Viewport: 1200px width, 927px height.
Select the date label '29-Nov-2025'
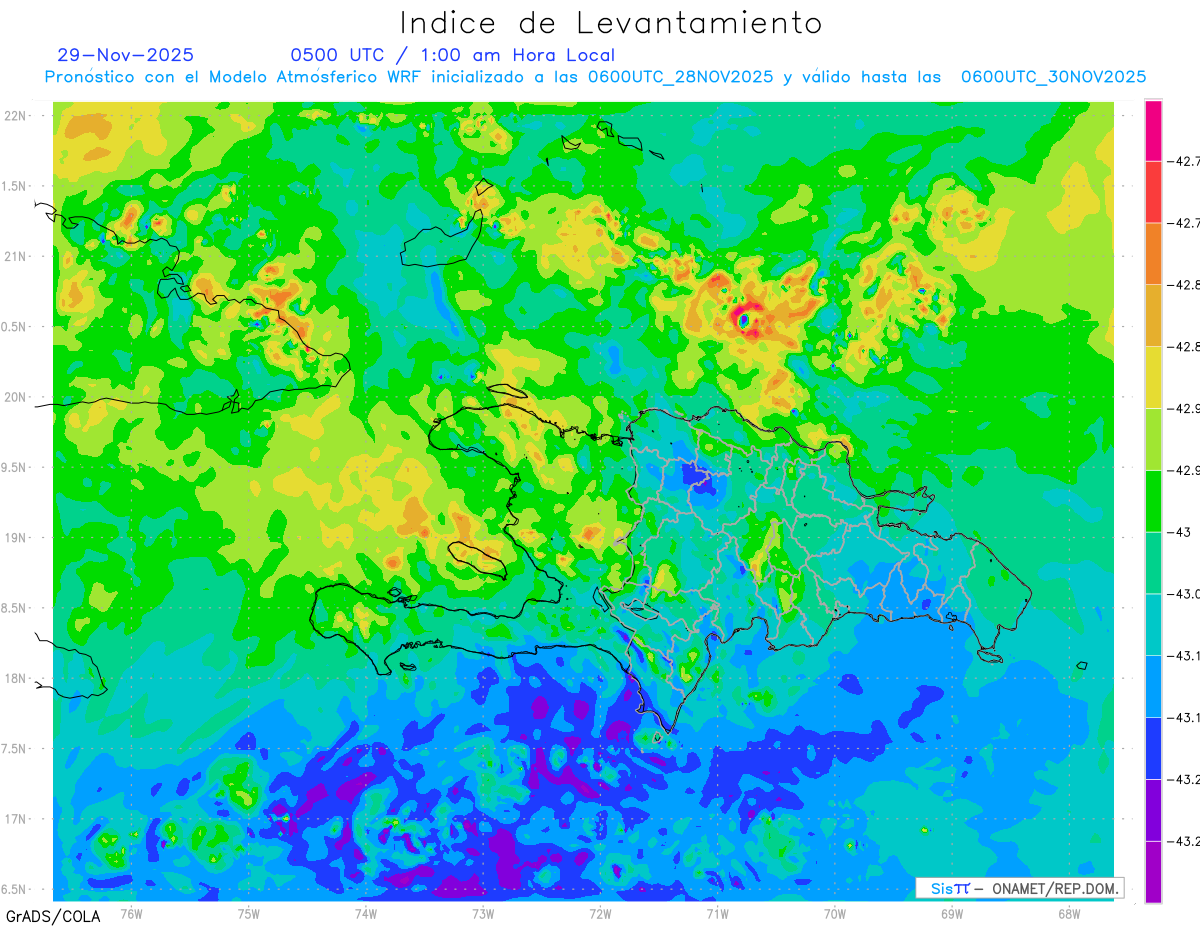click(x=126, y=55)
